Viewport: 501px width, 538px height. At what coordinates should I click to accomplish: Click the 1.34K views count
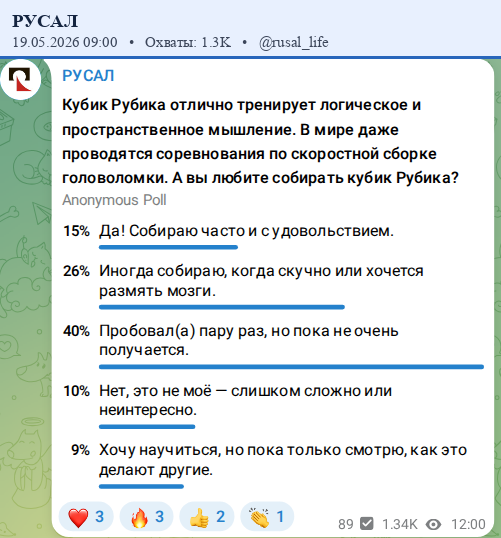[x=399, y=524]
